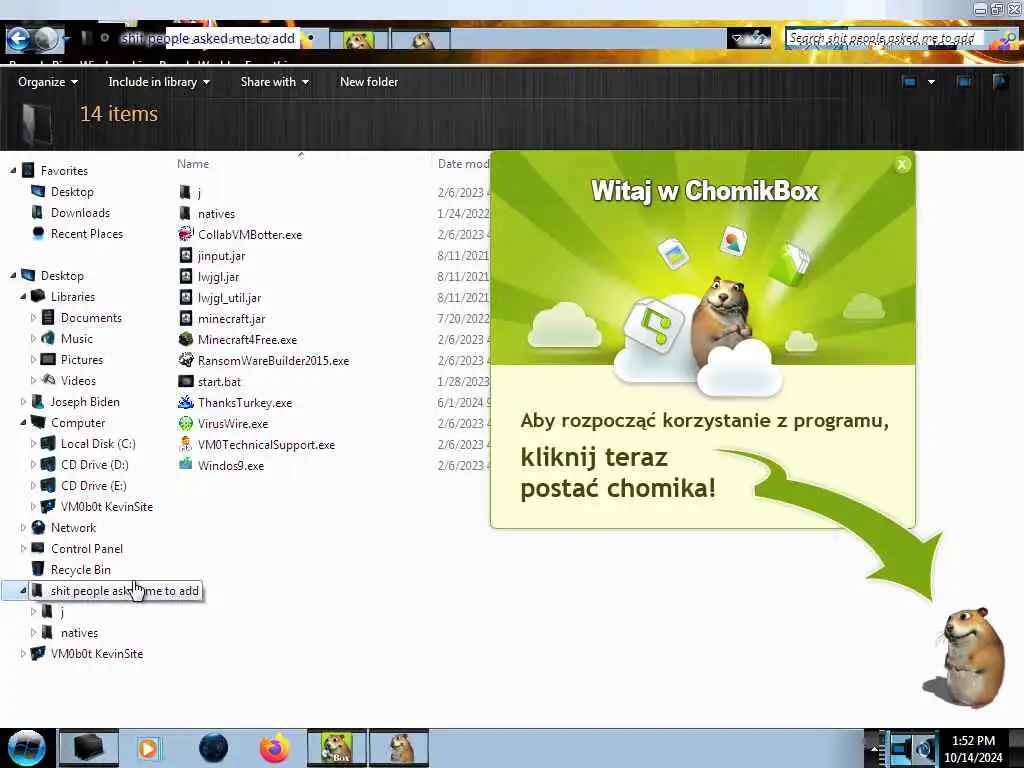
Task: Select the Music library
Action: point(76,339)
